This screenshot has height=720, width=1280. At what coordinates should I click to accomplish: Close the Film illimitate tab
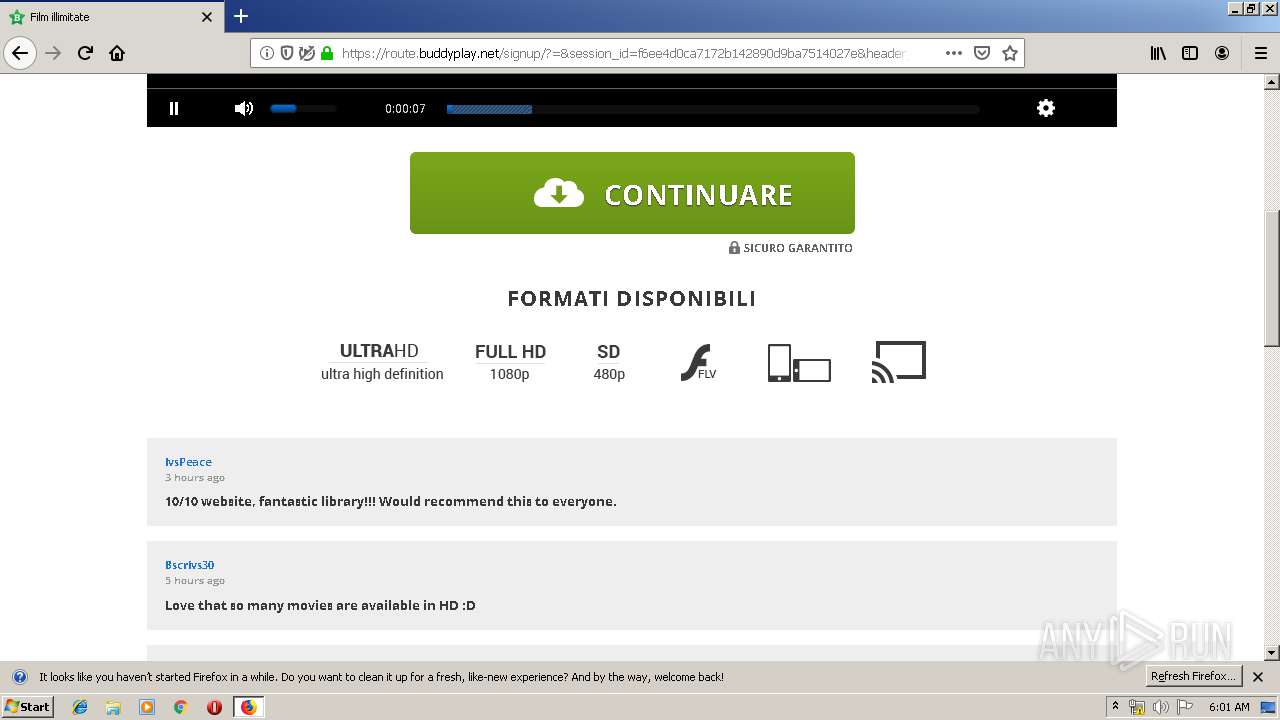coord(207,17)
